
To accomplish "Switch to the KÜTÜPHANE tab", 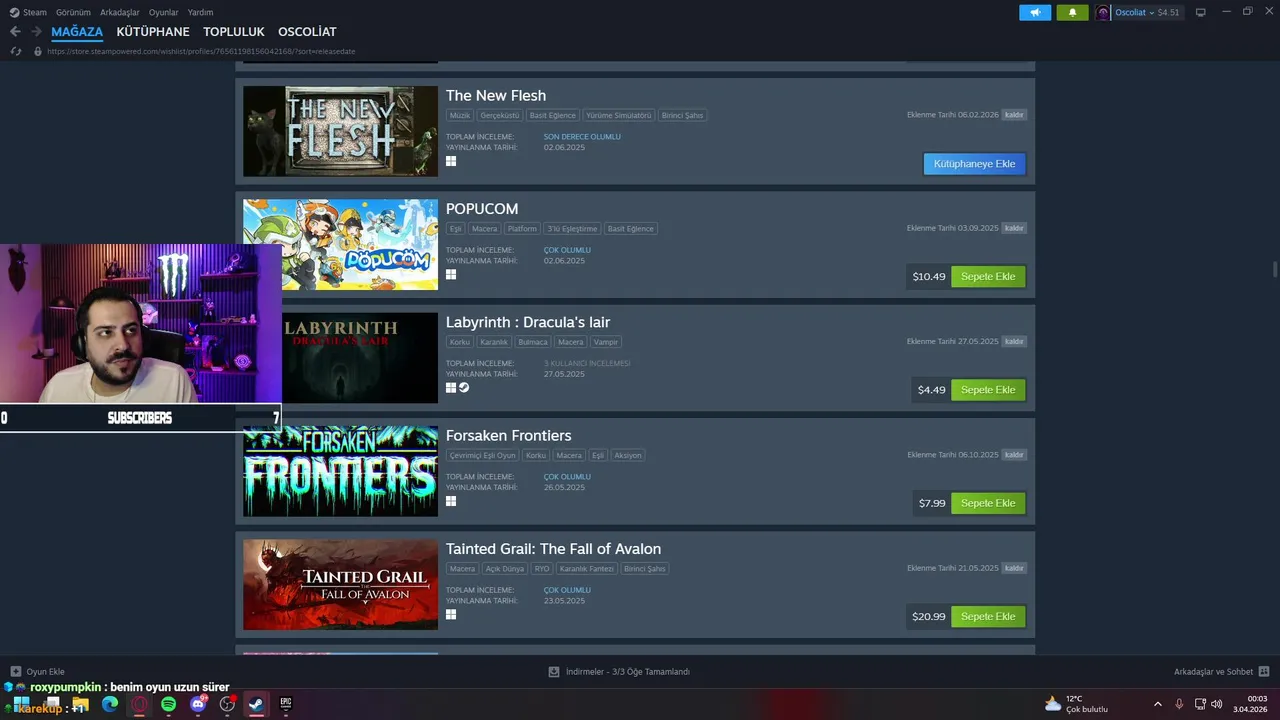I will pos(153,32).
